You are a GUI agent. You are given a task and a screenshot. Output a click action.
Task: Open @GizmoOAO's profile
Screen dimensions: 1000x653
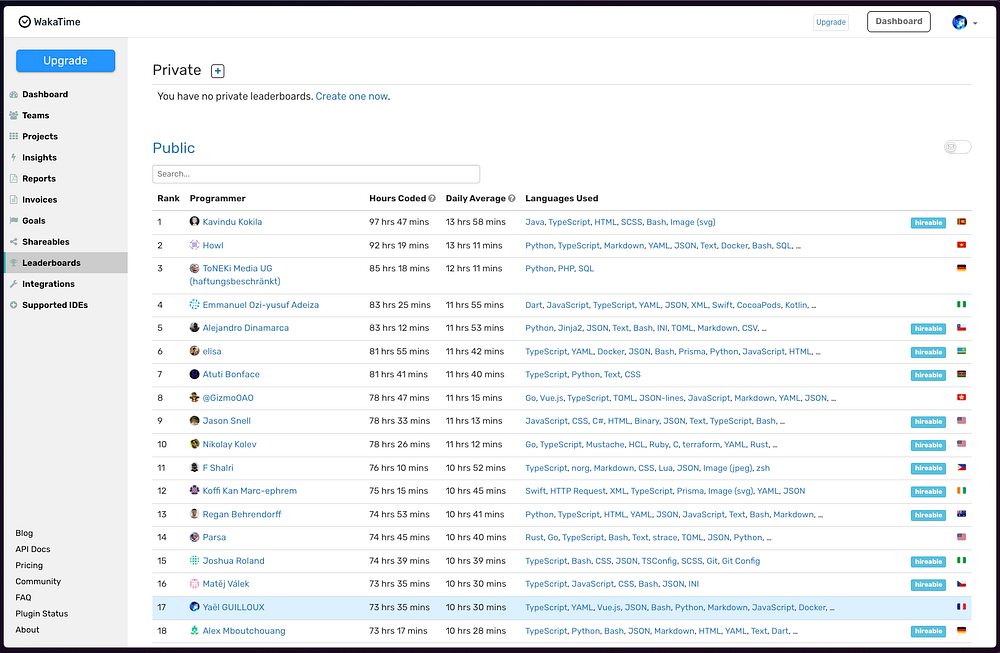pyautogui.click(x=228, y=398)
